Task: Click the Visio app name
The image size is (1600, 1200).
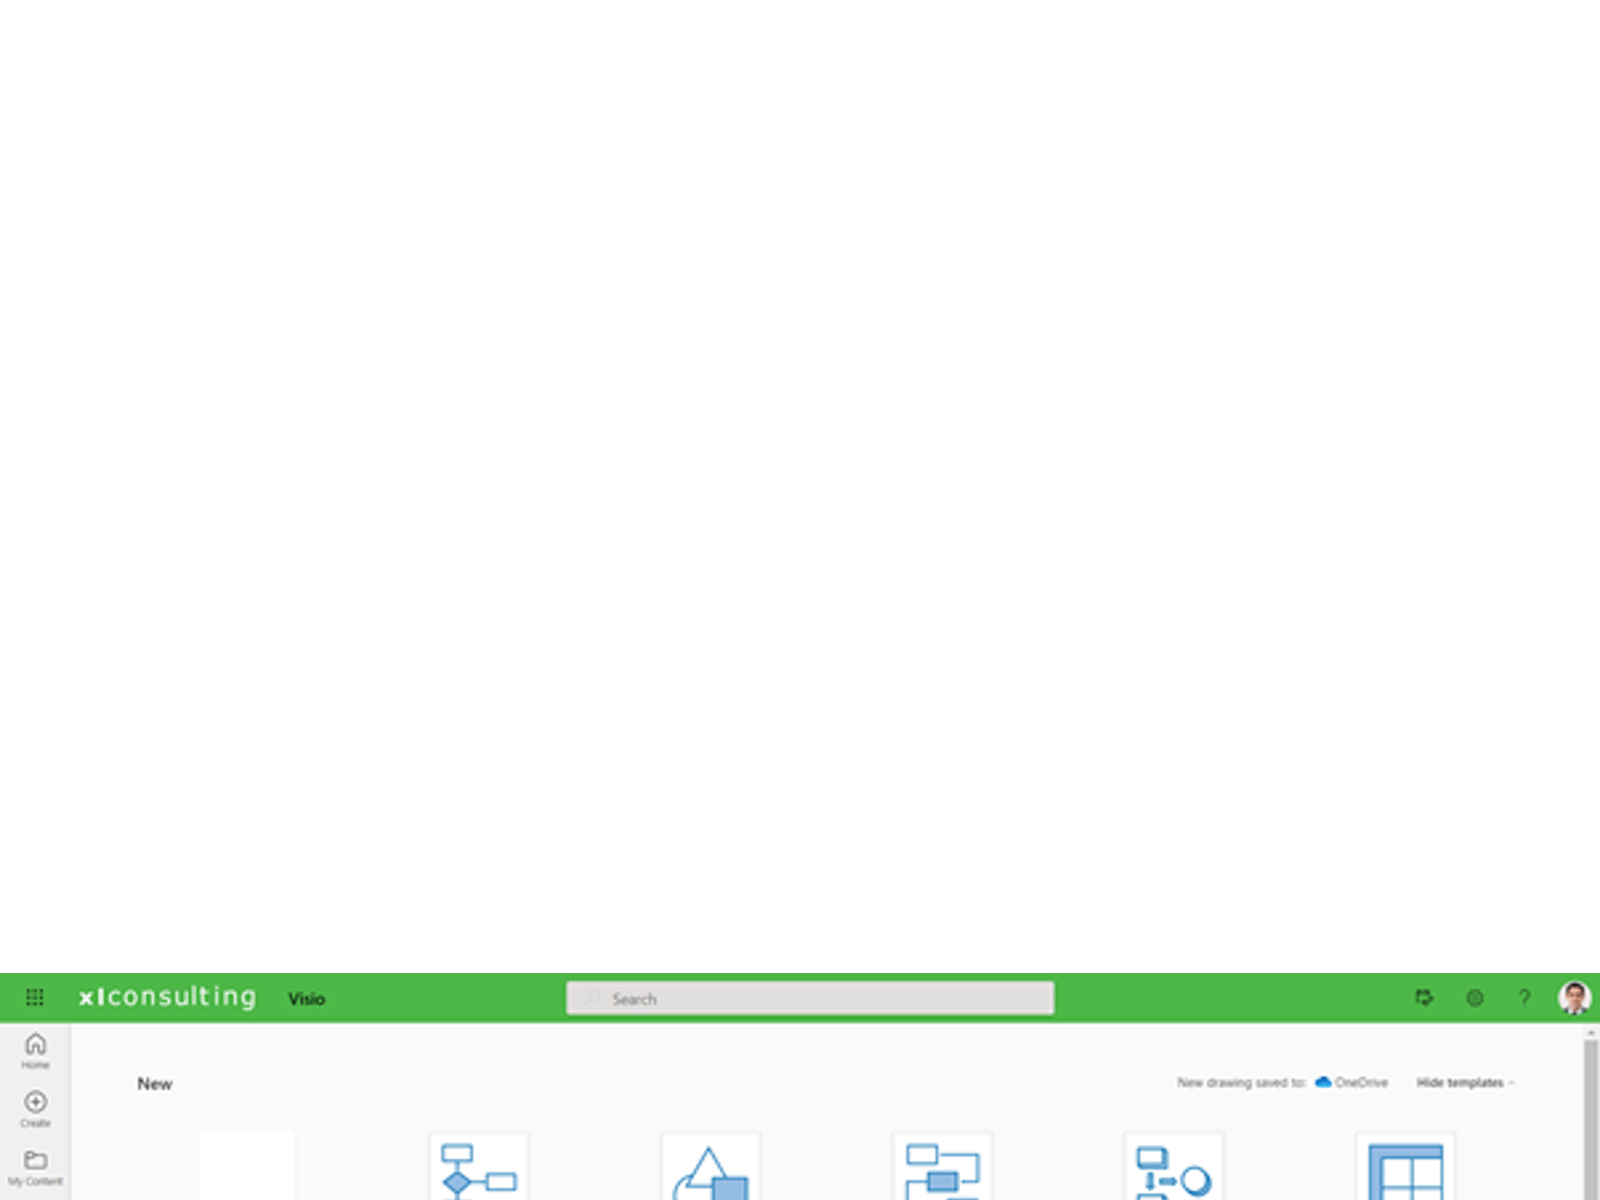Action: point(306,998)
